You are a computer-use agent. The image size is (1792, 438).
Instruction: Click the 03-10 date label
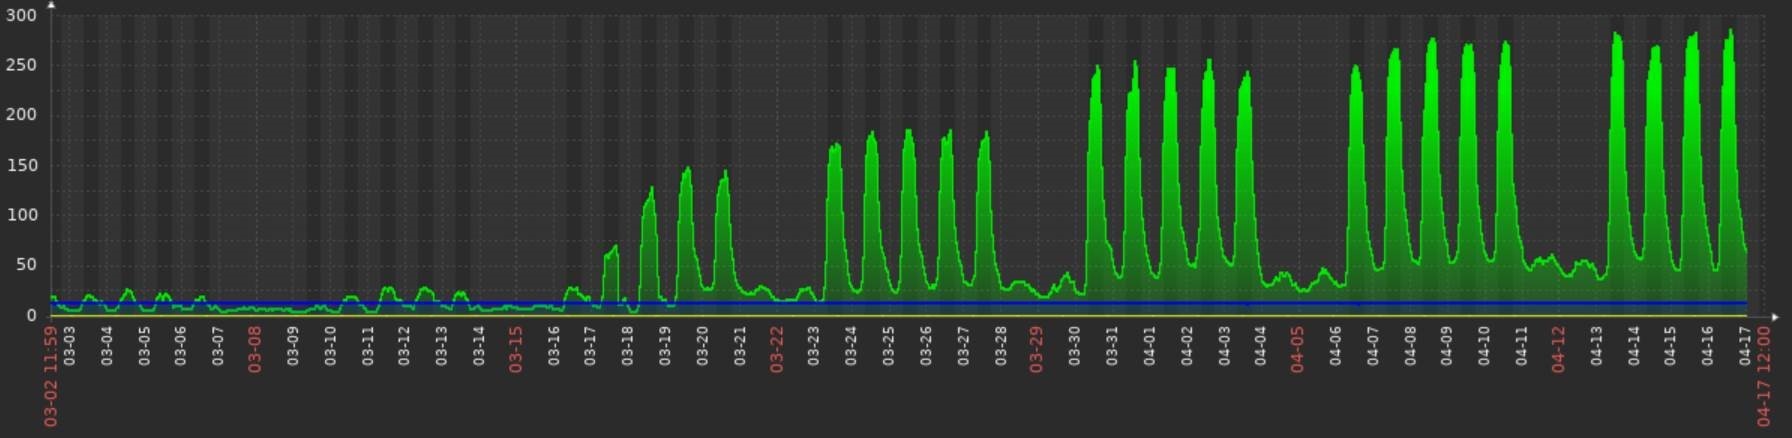pyautogui.click(x=330, y=345)
